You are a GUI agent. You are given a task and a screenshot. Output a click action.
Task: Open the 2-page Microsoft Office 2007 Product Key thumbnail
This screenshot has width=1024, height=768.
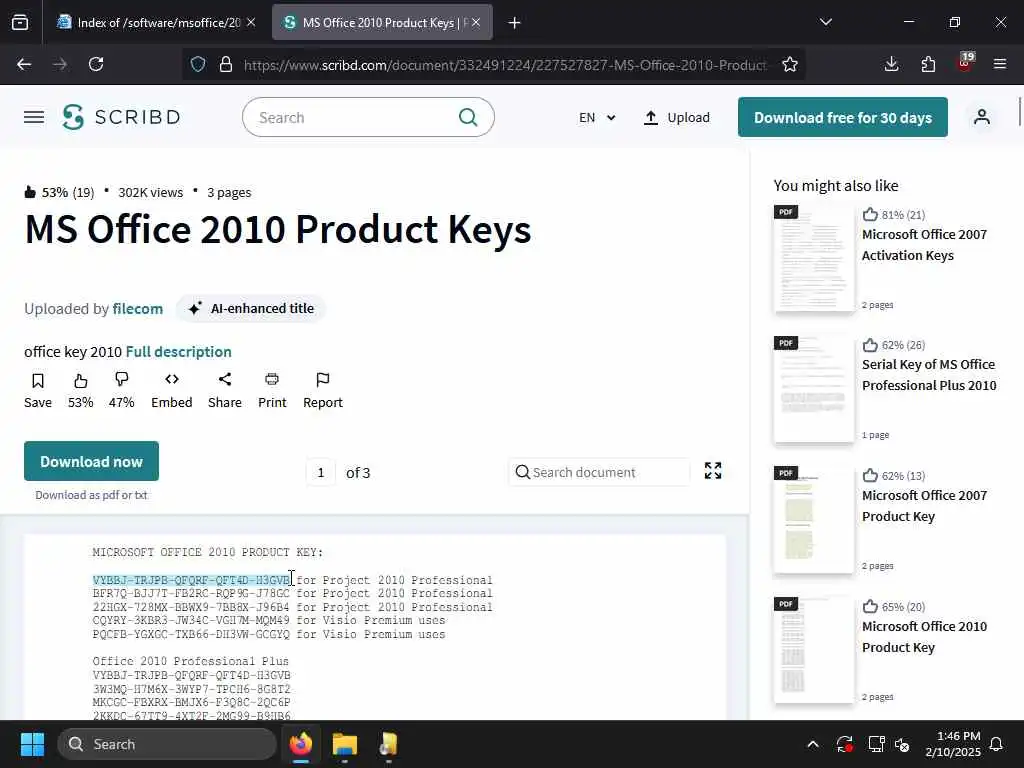click(814, 520)
